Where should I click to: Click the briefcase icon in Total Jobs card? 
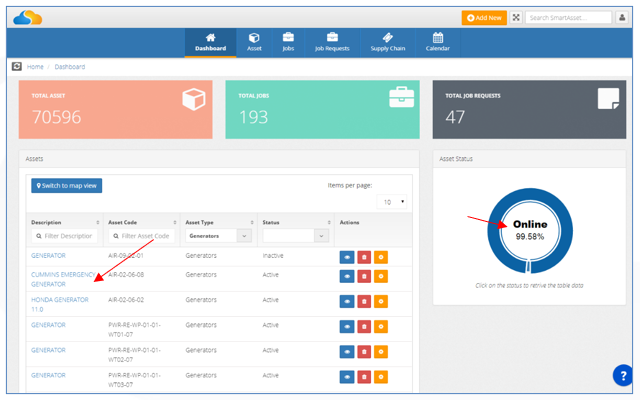[402, 97]
